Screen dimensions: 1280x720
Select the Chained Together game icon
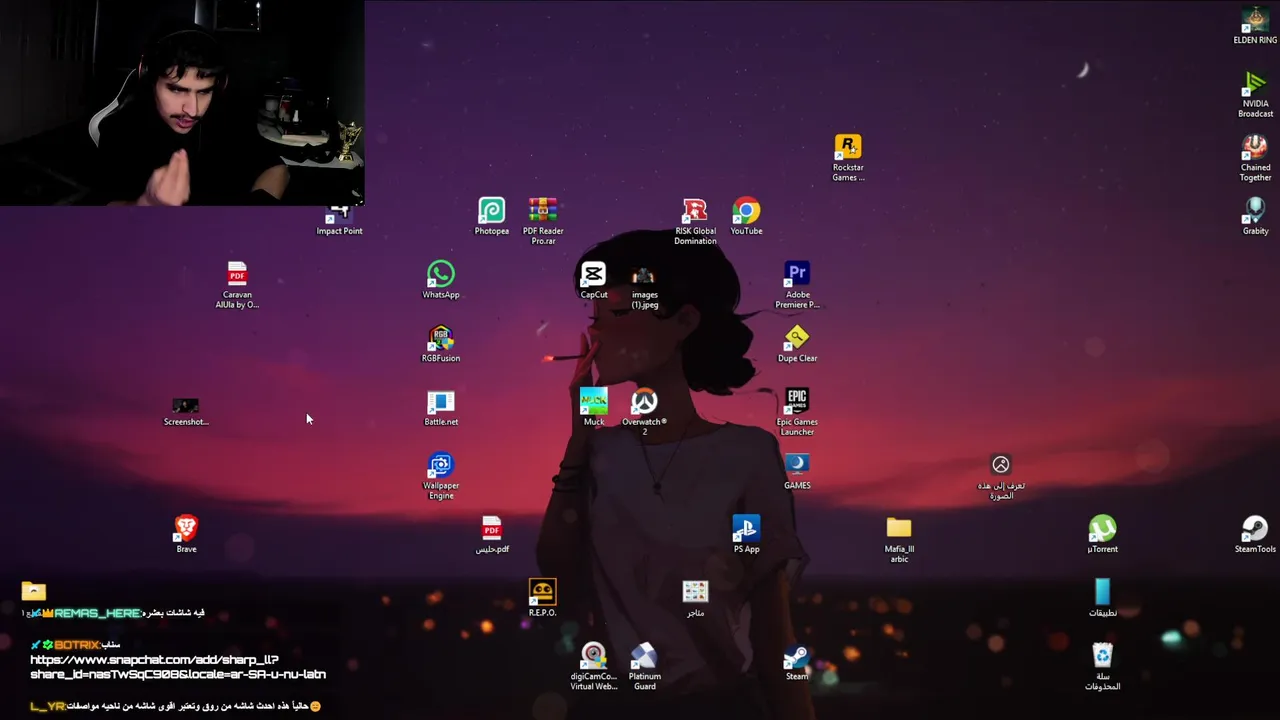1255,158
